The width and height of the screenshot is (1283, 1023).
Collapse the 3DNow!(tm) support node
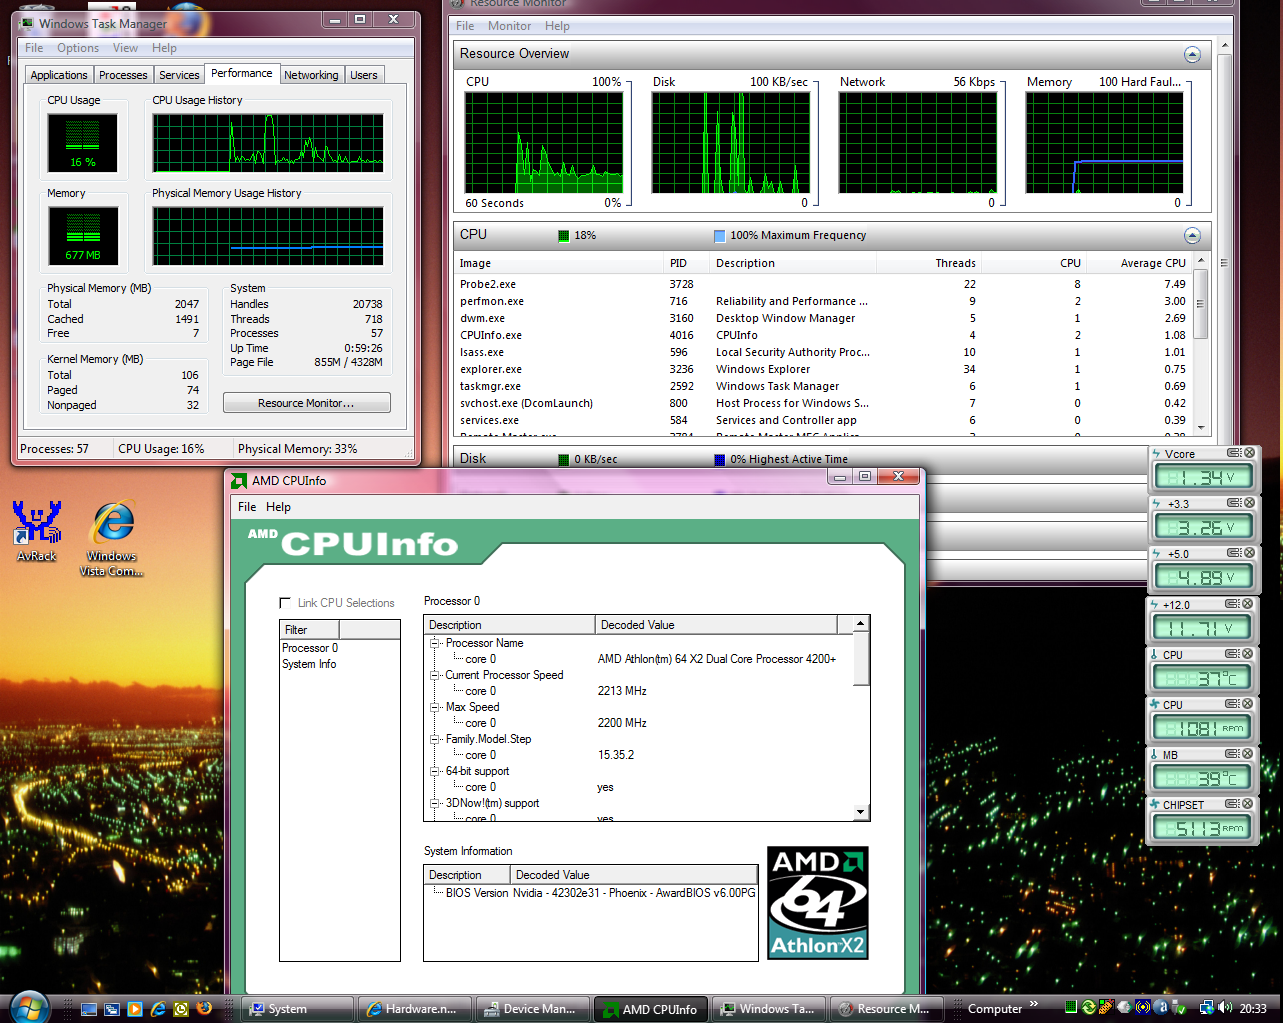click(435, 803)
